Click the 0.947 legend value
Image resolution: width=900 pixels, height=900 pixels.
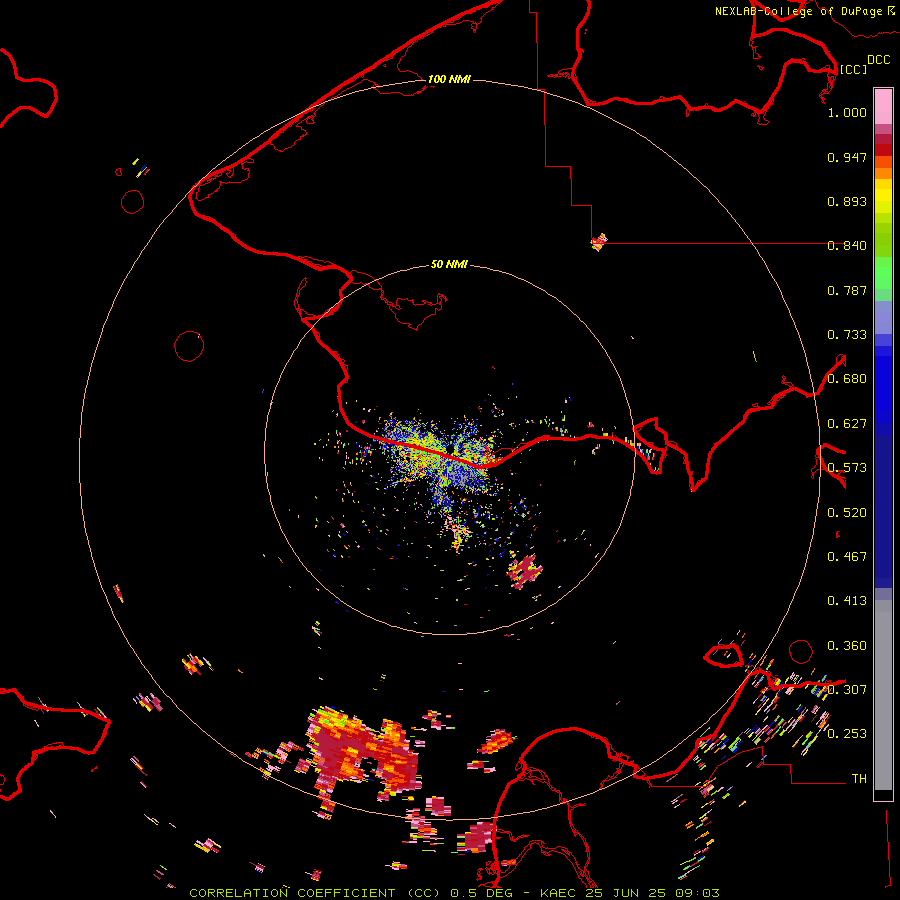[x=847, y=157]
